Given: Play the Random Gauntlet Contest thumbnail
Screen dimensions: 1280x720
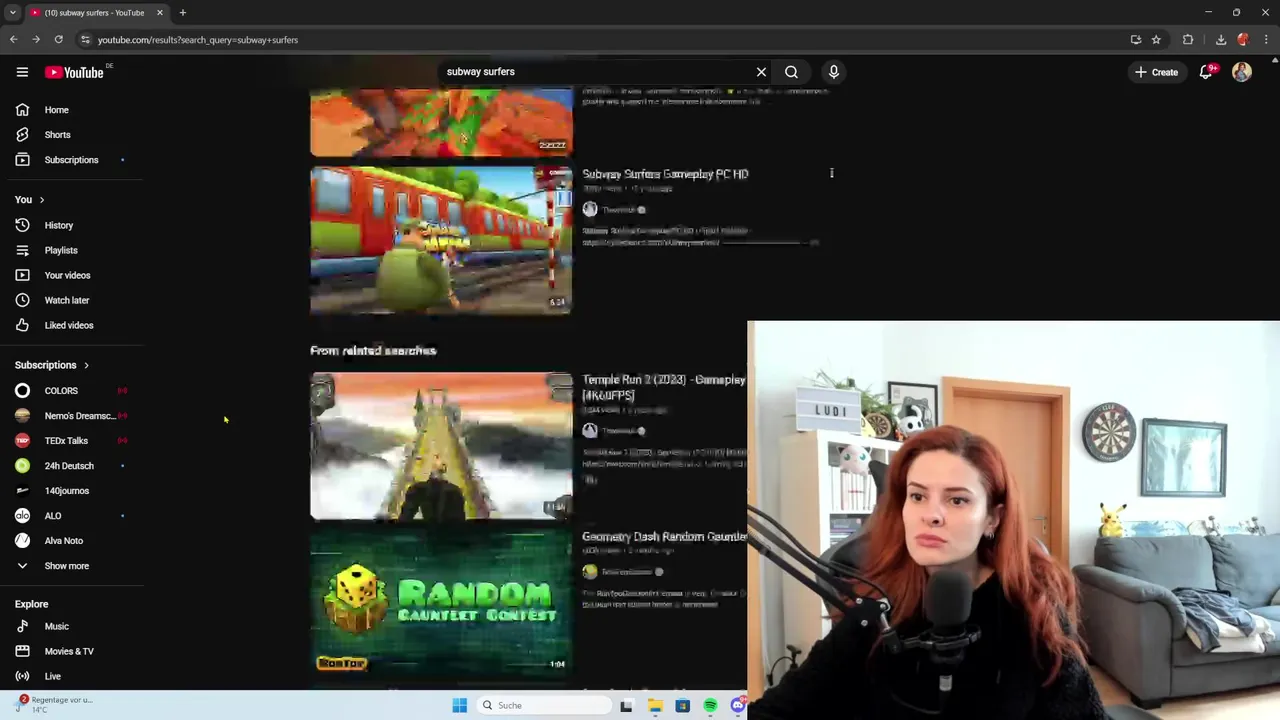Looking at the screenshot, I should (x=441, y=604).
